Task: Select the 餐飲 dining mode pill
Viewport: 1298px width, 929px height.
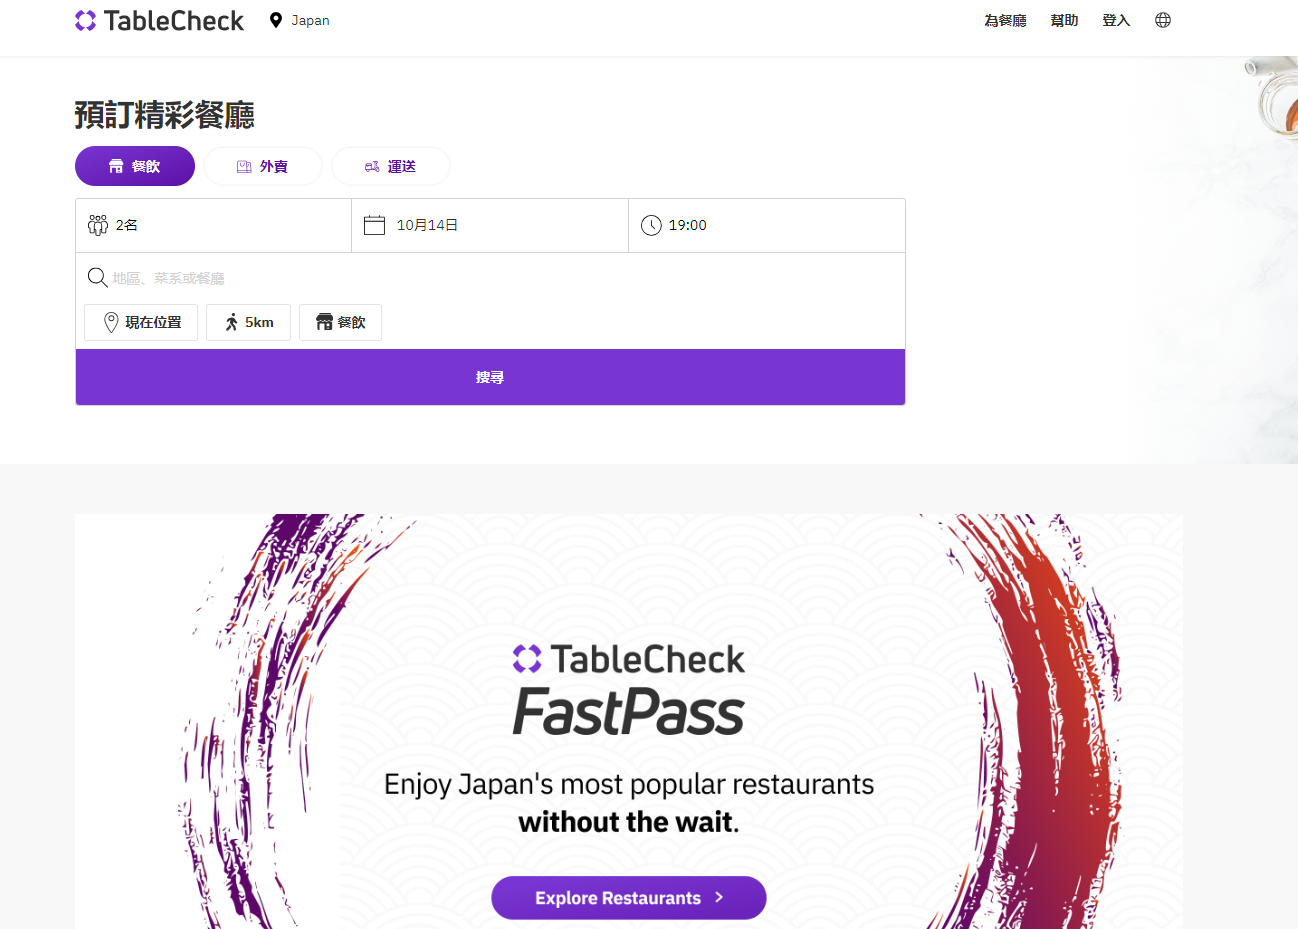Action: pos(135,166)
